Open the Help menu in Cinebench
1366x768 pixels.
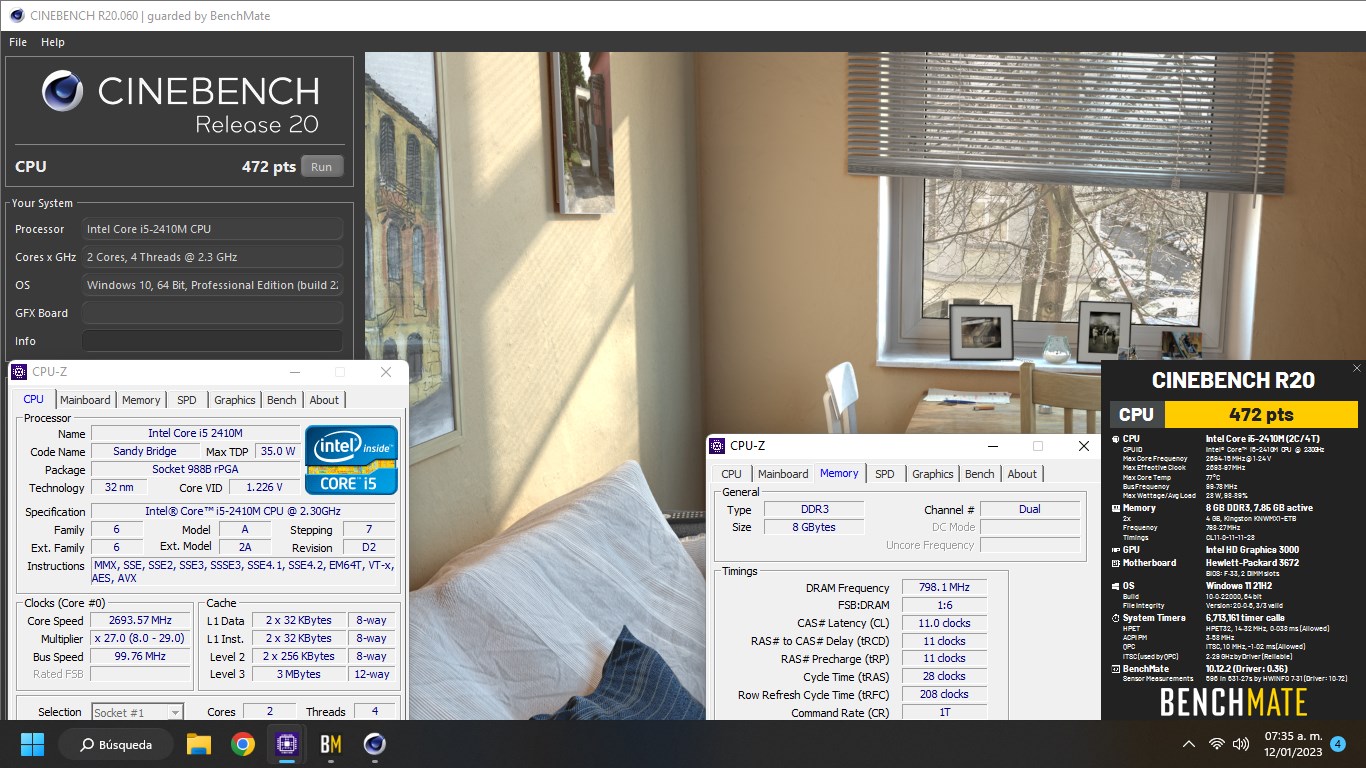click(x=53, y=42)
